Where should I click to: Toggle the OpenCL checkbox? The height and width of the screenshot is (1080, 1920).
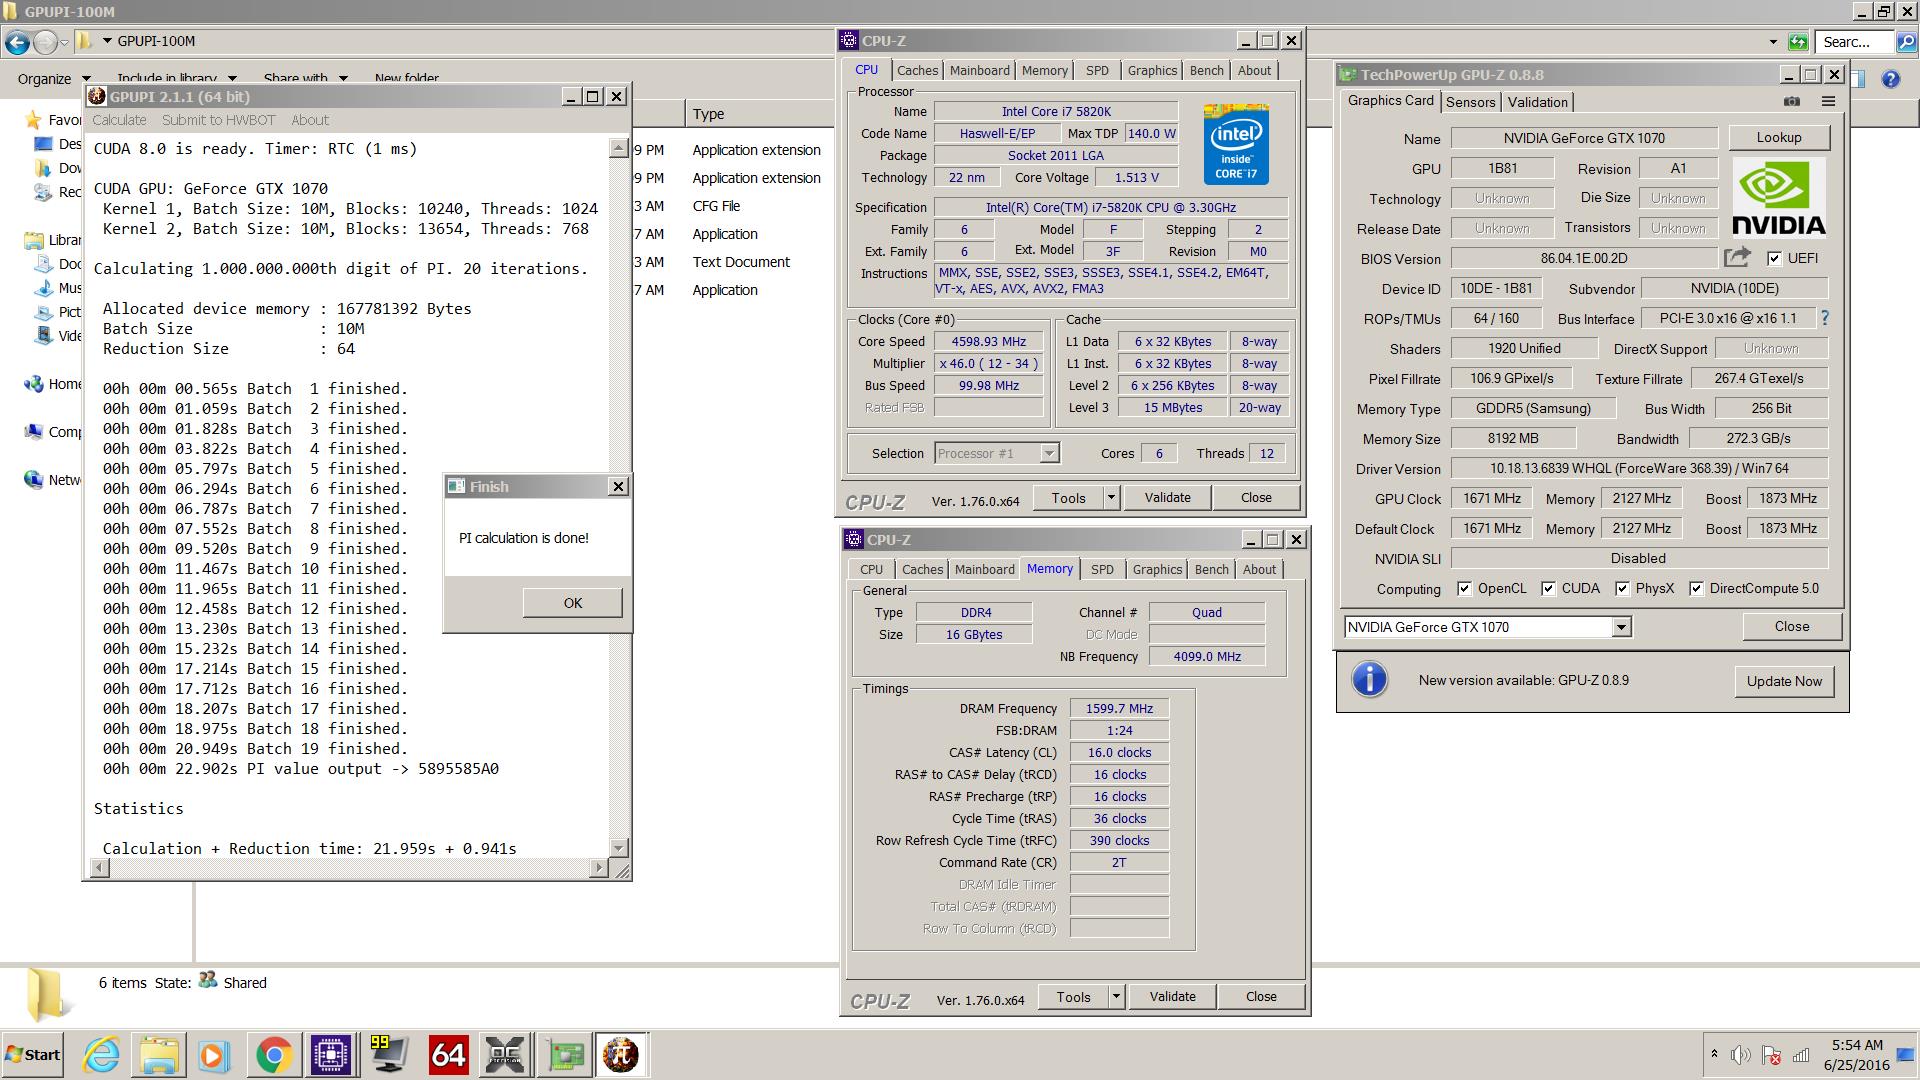pos(1464,588)
